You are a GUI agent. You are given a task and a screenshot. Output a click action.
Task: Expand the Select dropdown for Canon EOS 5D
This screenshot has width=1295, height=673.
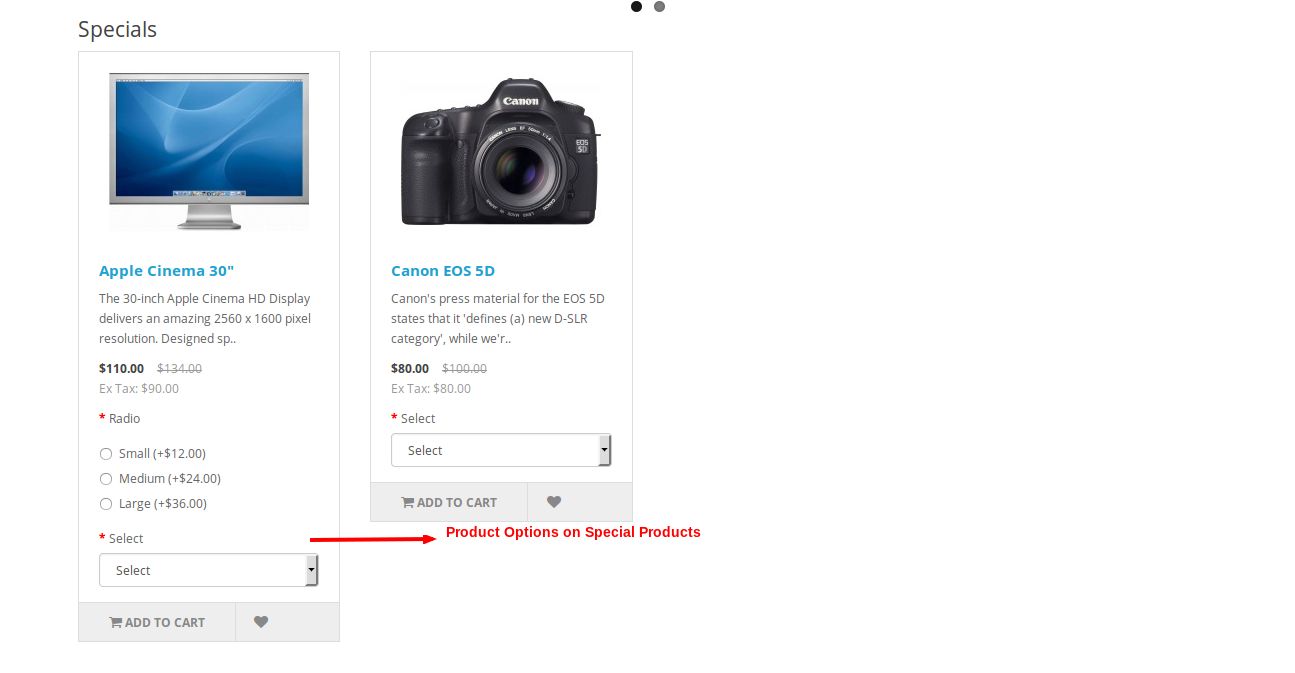[x=500, y=450]
